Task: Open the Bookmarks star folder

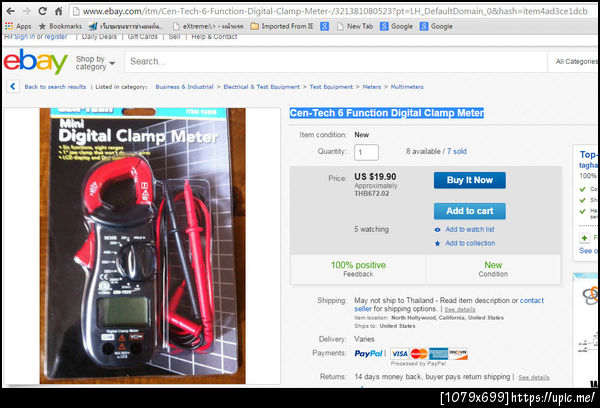Action: click(x=60, y=26)
